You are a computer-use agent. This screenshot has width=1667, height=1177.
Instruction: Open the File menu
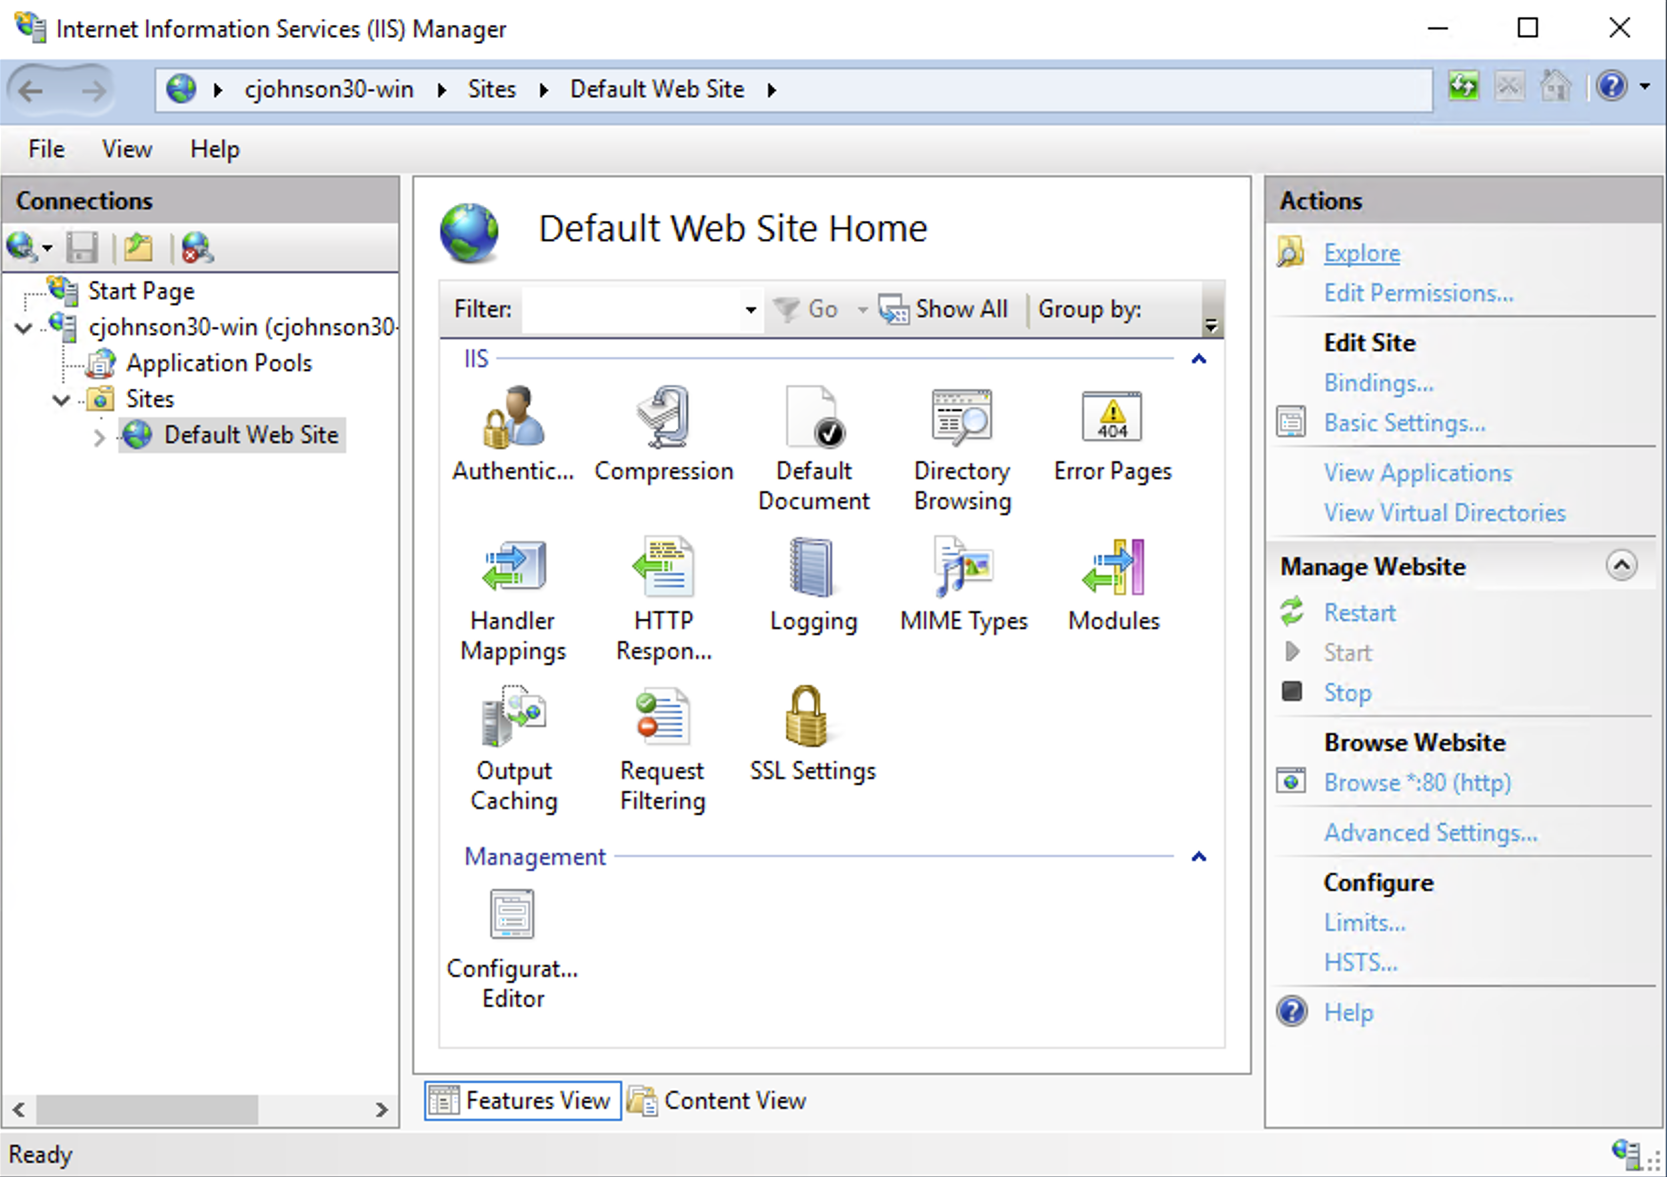[x=47, y=149]
